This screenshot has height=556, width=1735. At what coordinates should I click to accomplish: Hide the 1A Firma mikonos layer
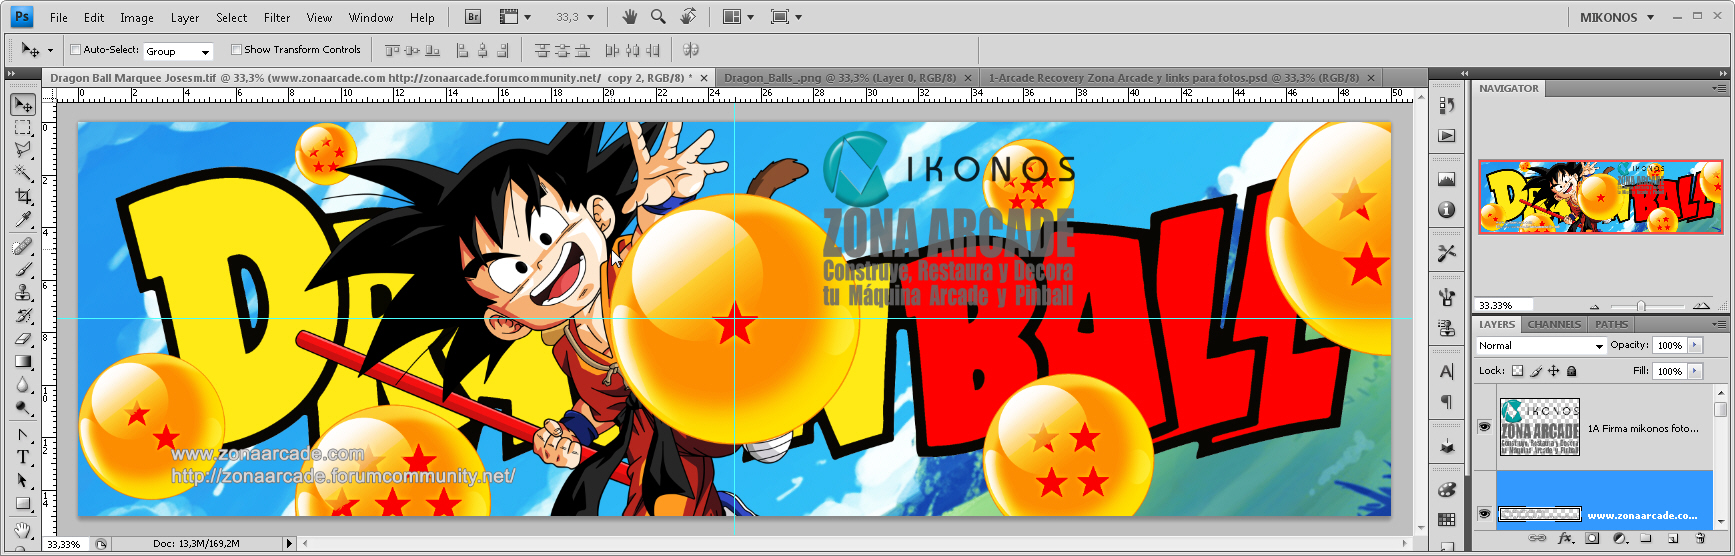point(1484,427)
